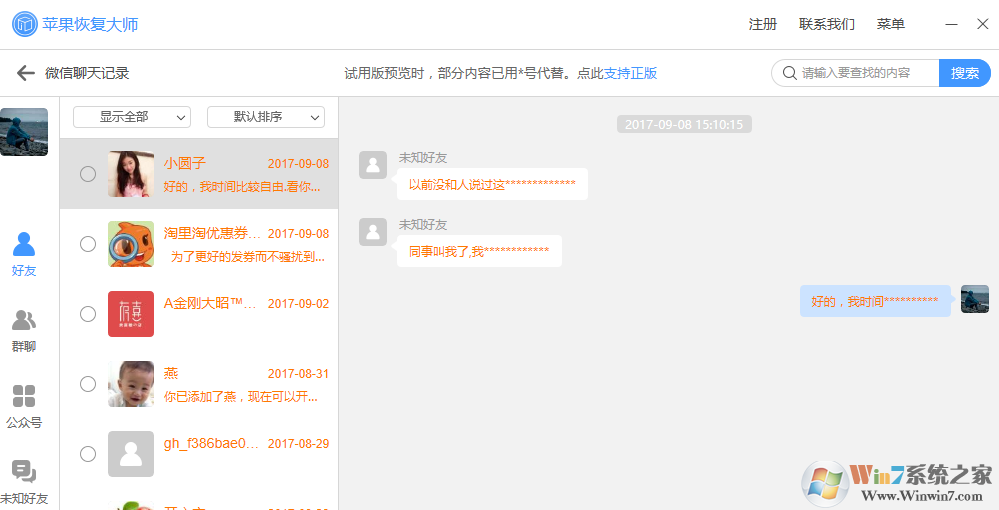999x510 pixels.
Task: Click the 支持正版 link
Action: [630, 73]
